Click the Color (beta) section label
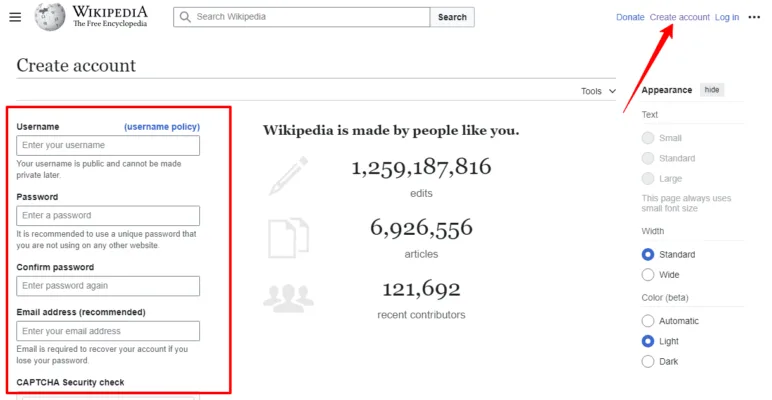This screenshot has height=400, width=772. click(665, 298)
